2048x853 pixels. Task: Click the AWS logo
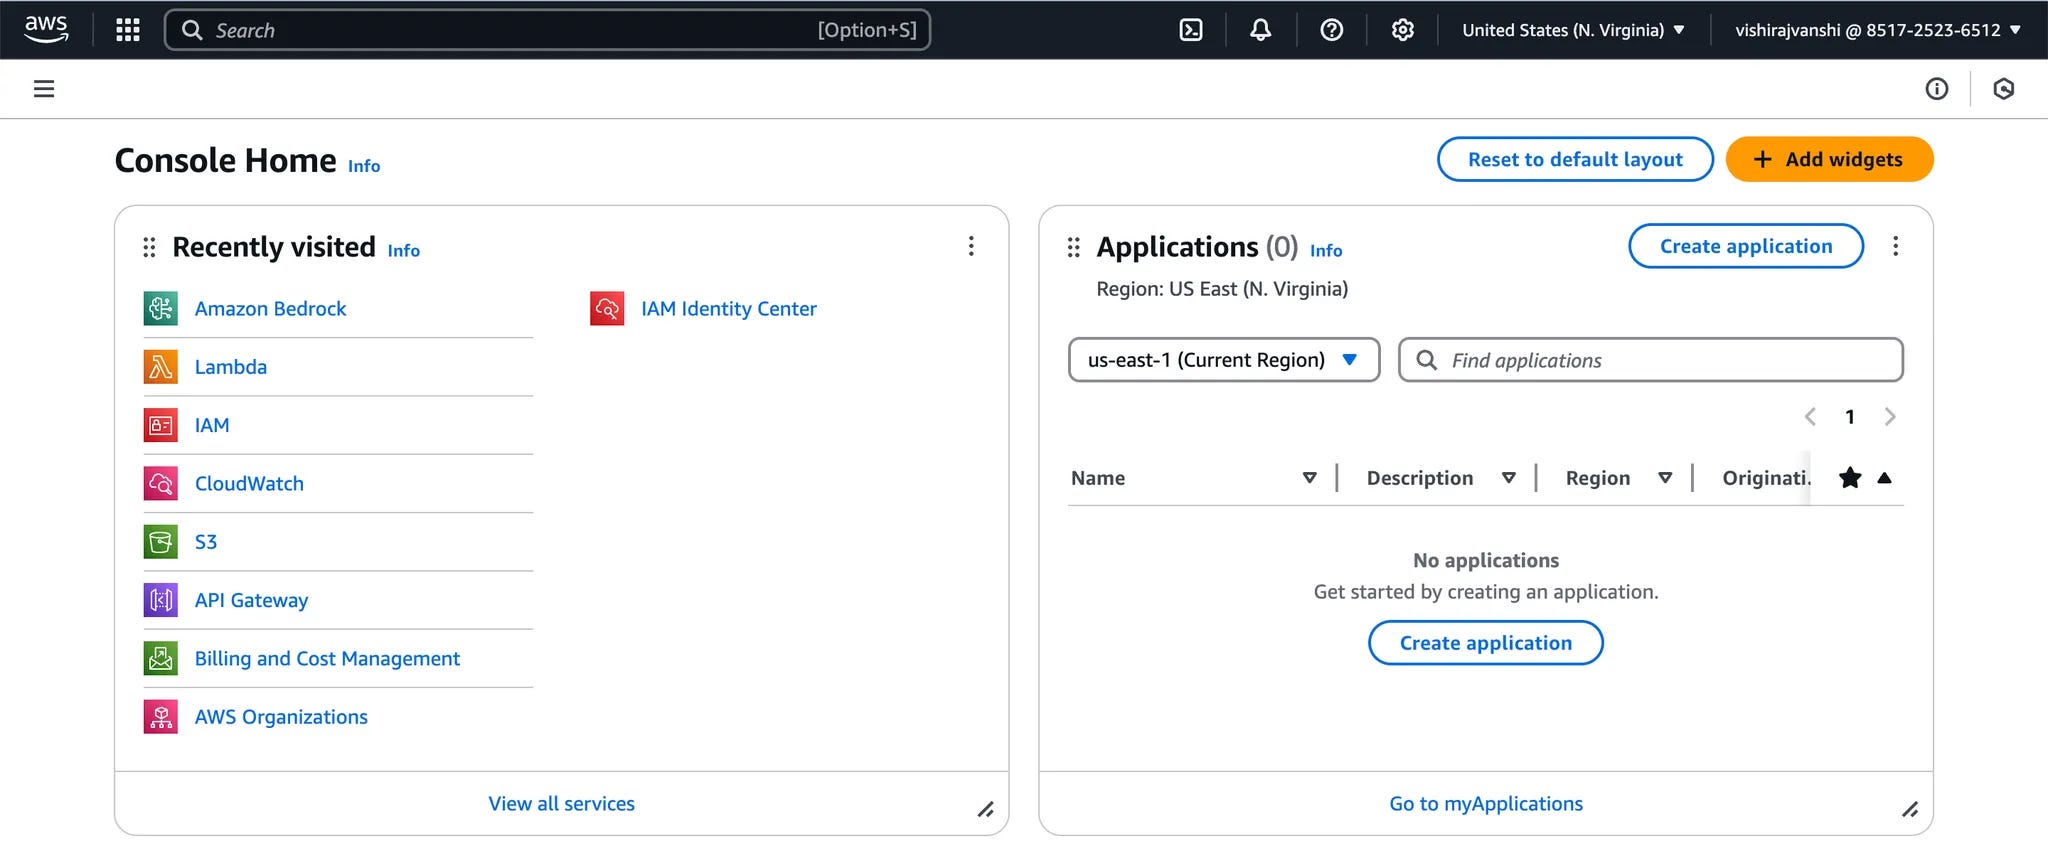[x=46, y=29]
